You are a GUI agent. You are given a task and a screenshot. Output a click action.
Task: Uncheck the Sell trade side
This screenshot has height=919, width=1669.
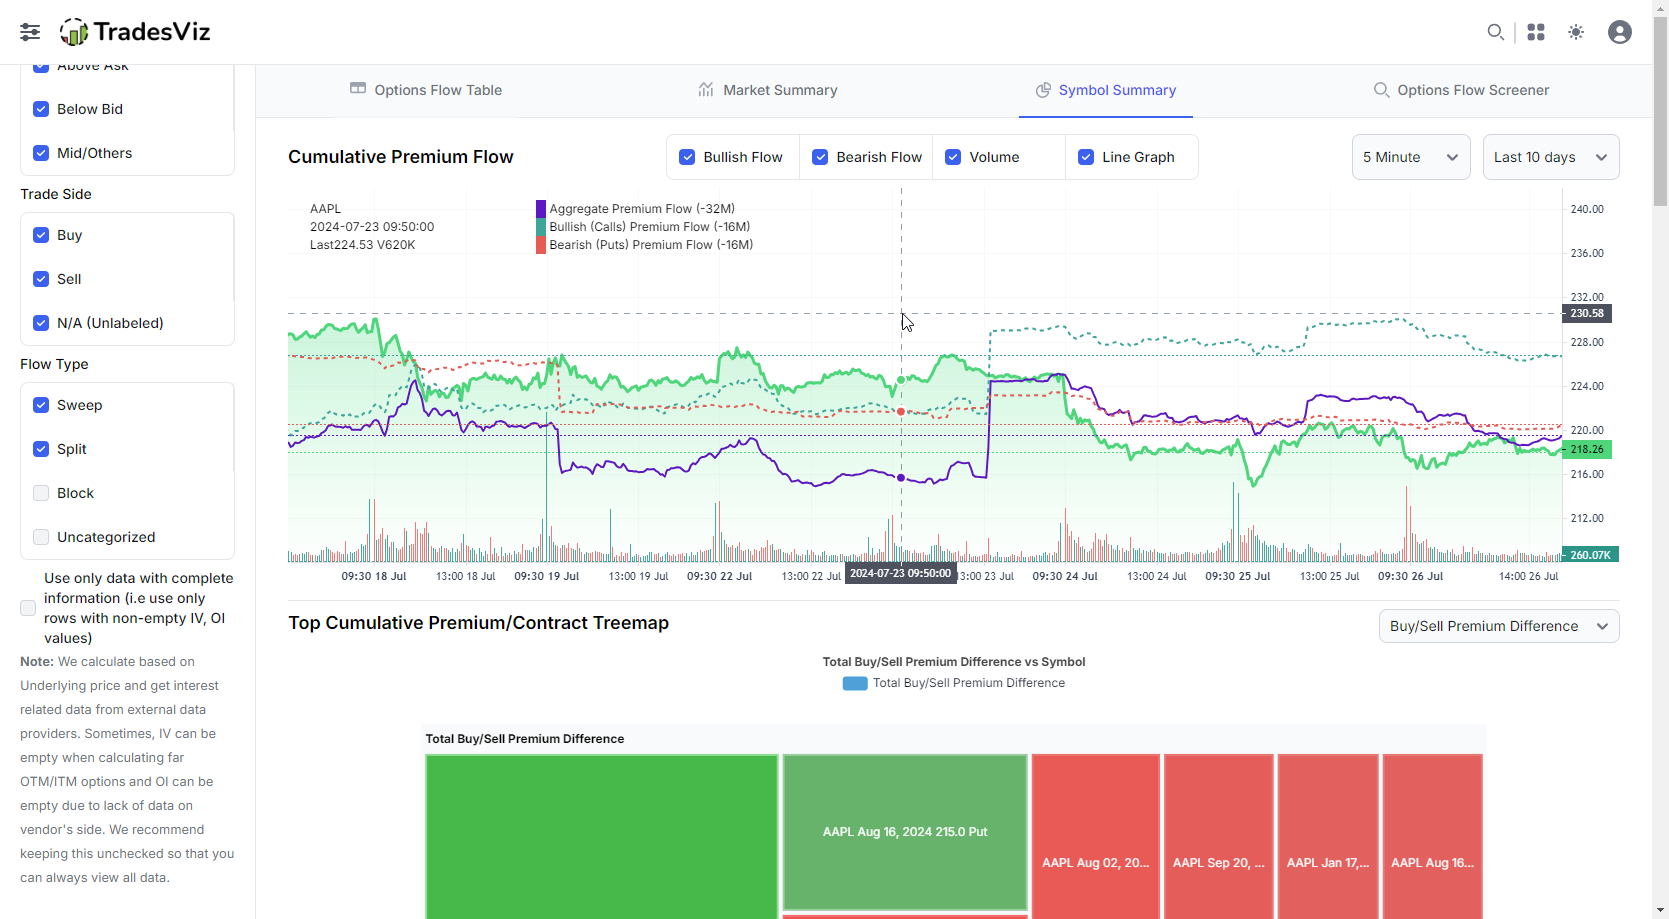tap(41, 279)
